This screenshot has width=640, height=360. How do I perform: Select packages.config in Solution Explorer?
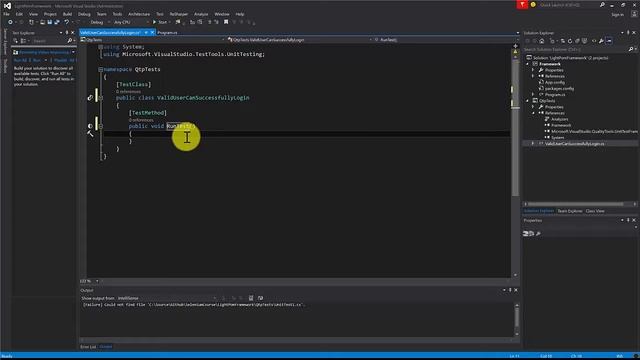559,89
